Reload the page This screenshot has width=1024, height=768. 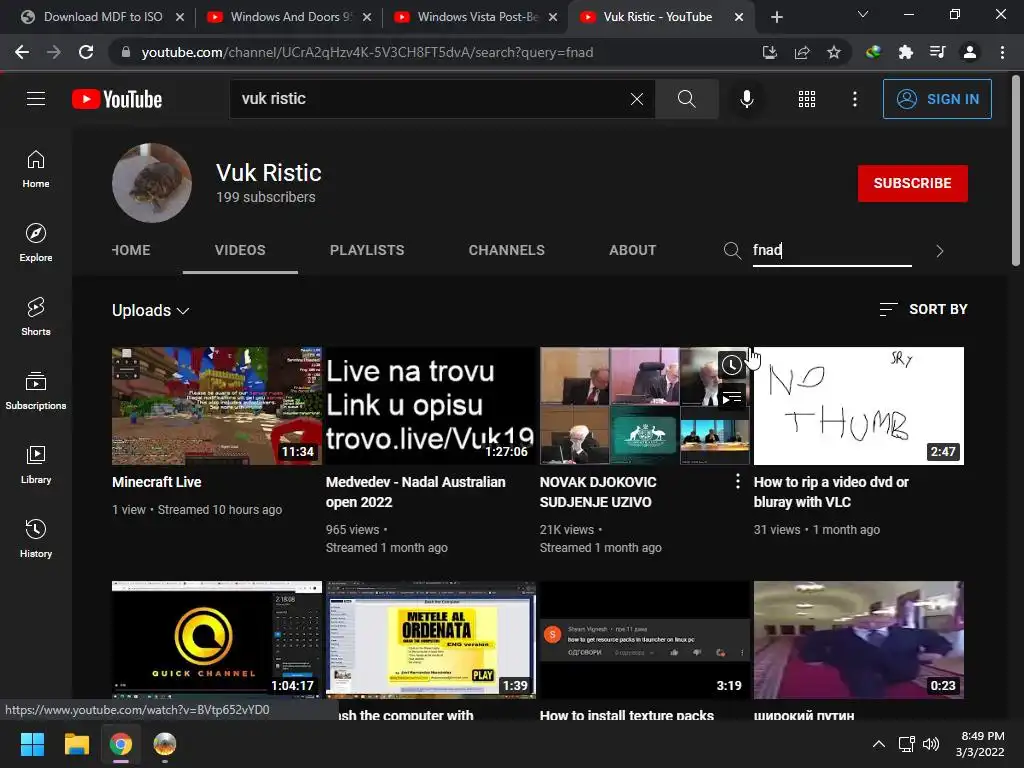[86, 52]
